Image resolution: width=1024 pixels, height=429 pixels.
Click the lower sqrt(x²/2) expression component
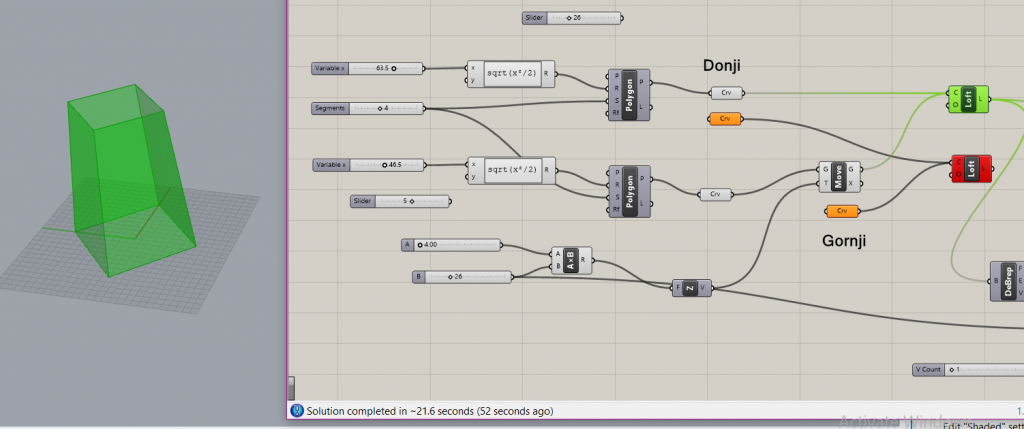pos(512,170)
